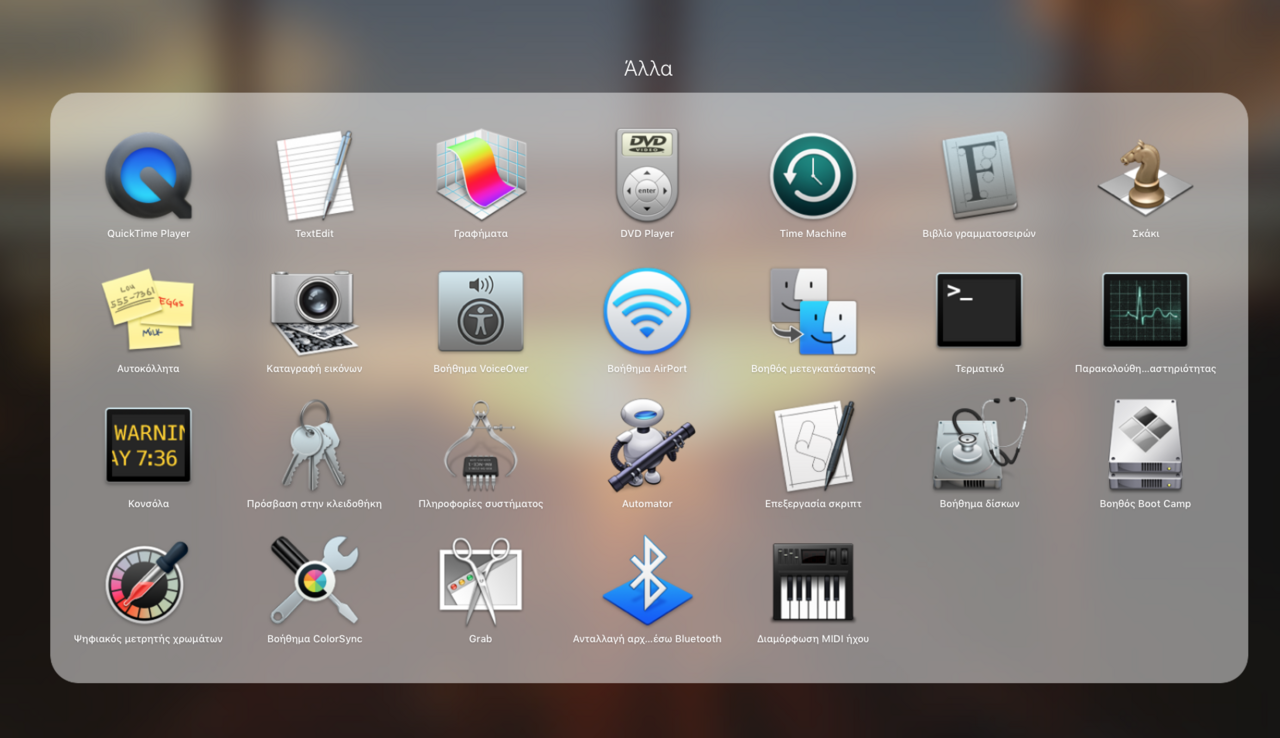Launch Επεξεργασία σκριπτ script editor icon
Screen dimensions: 1280x738
[x=813, y=445]
